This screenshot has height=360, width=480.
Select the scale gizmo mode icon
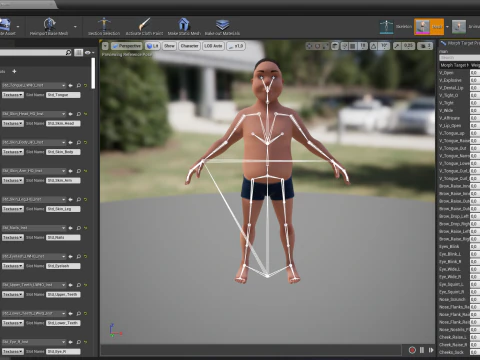click(x=325, y=46)
